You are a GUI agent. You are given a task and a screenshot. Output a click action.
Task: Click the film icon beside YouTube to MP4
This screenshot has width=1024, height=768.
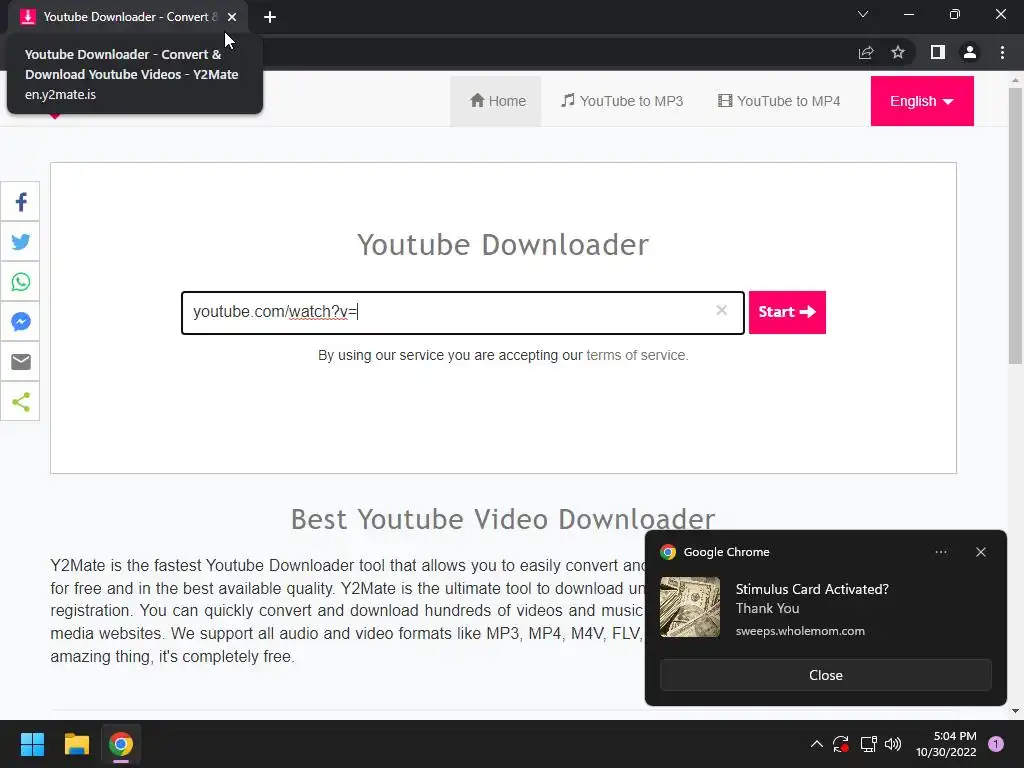pyautogui.click(x=725, y=101)
